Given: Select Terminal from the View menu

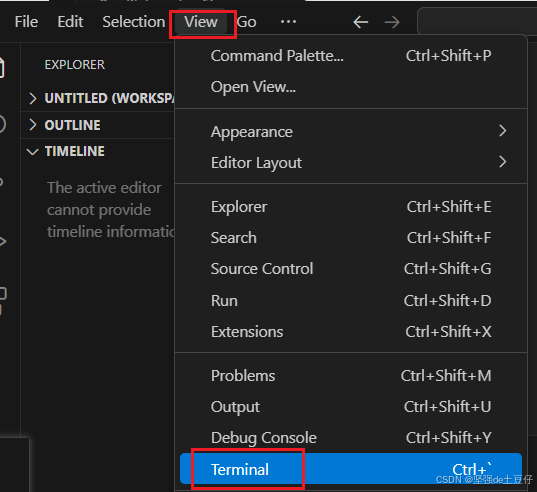Looking at the screenshot, I should [351, 469].
